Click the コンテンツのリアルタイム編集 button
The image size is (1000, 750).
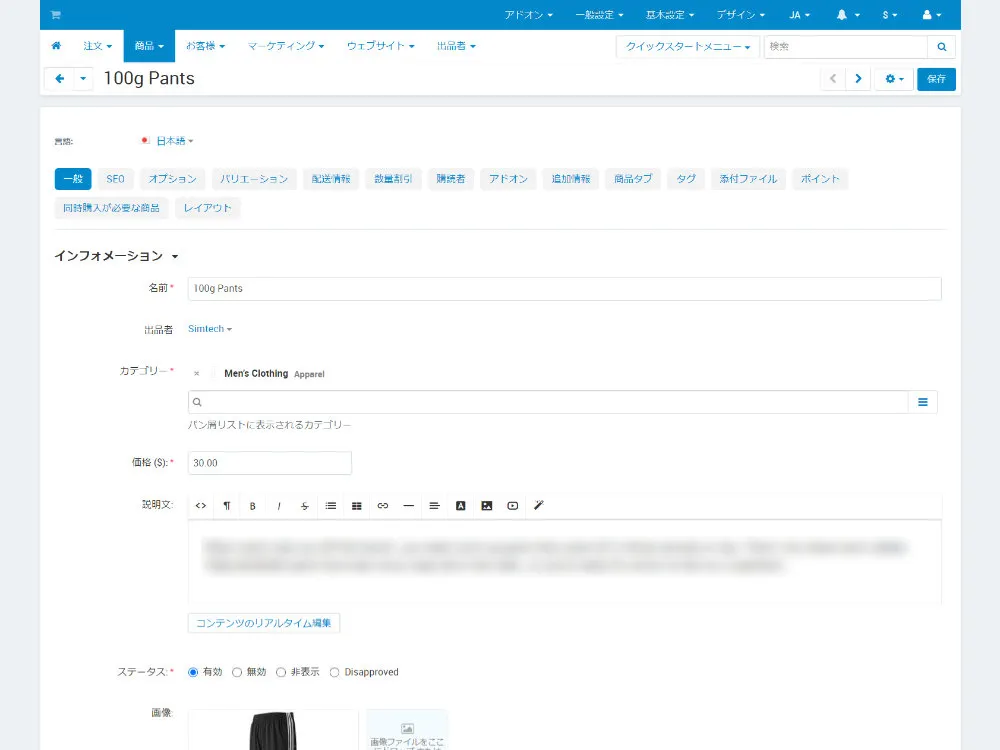click(x=264, y=622)
